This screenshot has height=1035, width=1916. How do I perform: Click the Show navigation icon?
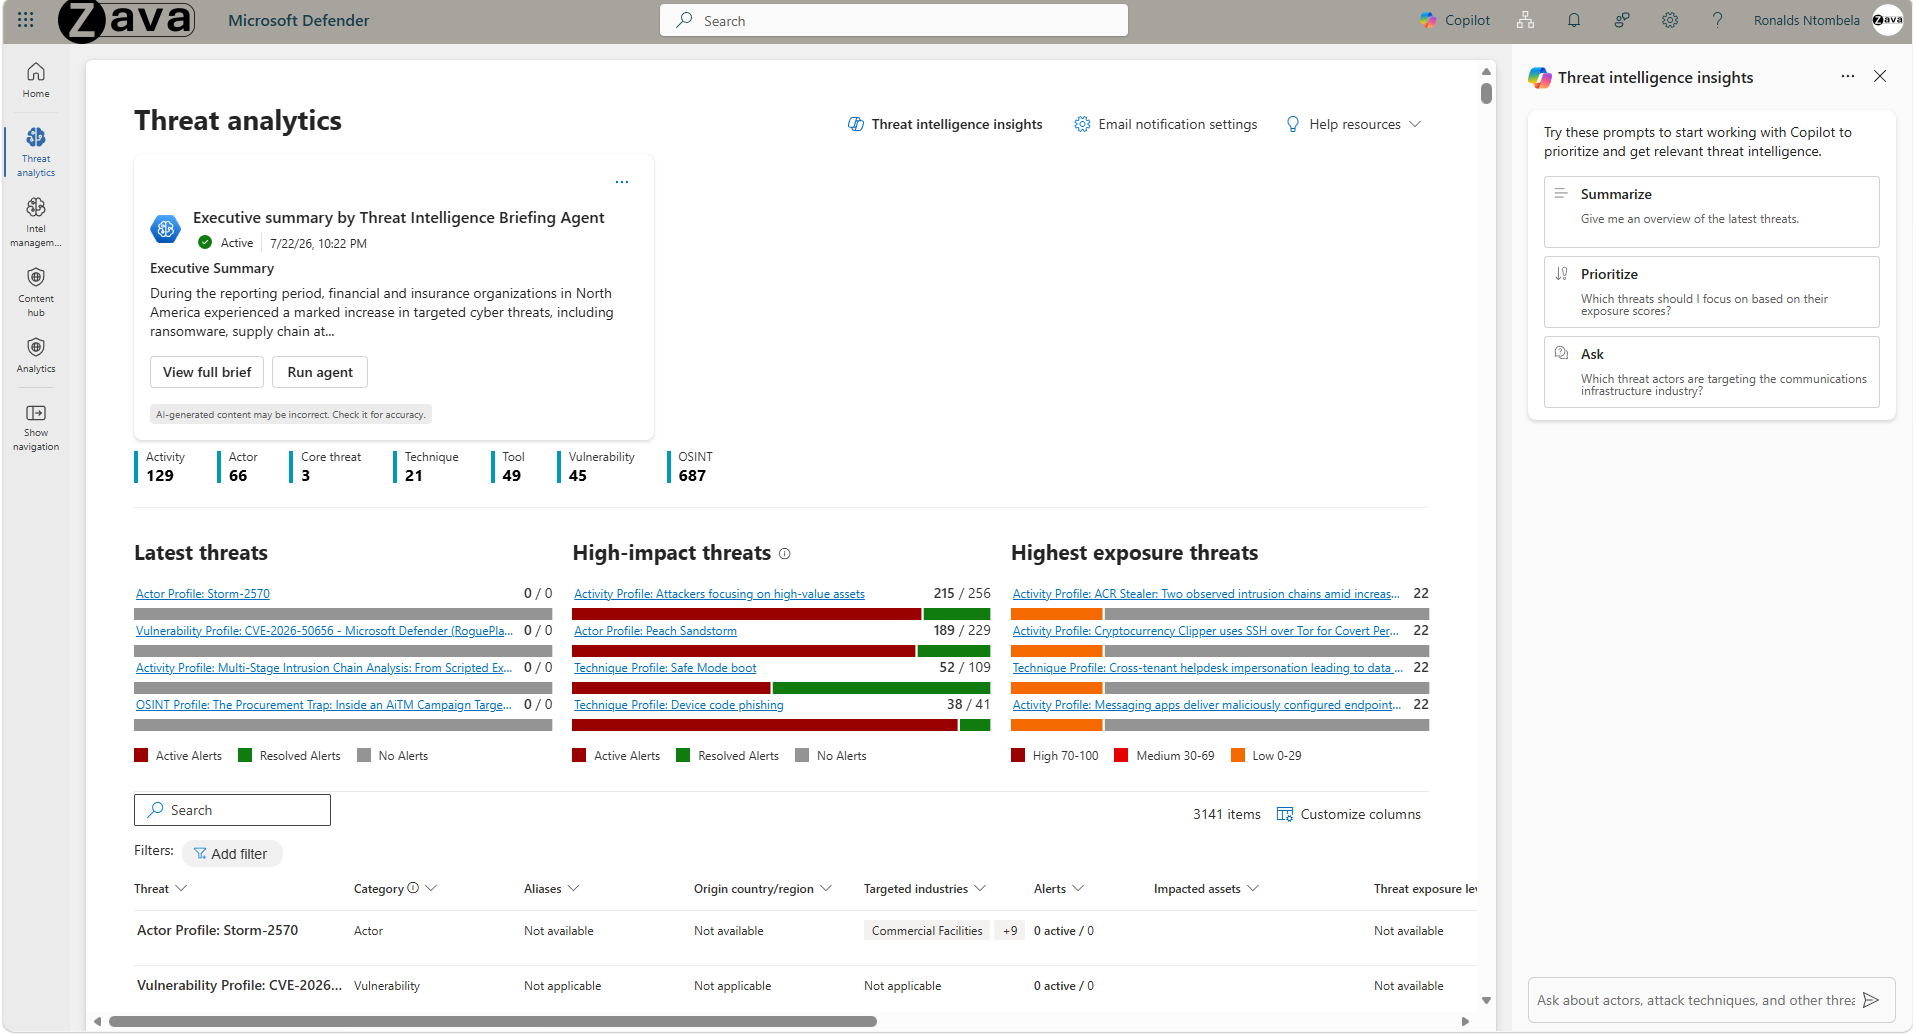[36, 413]
